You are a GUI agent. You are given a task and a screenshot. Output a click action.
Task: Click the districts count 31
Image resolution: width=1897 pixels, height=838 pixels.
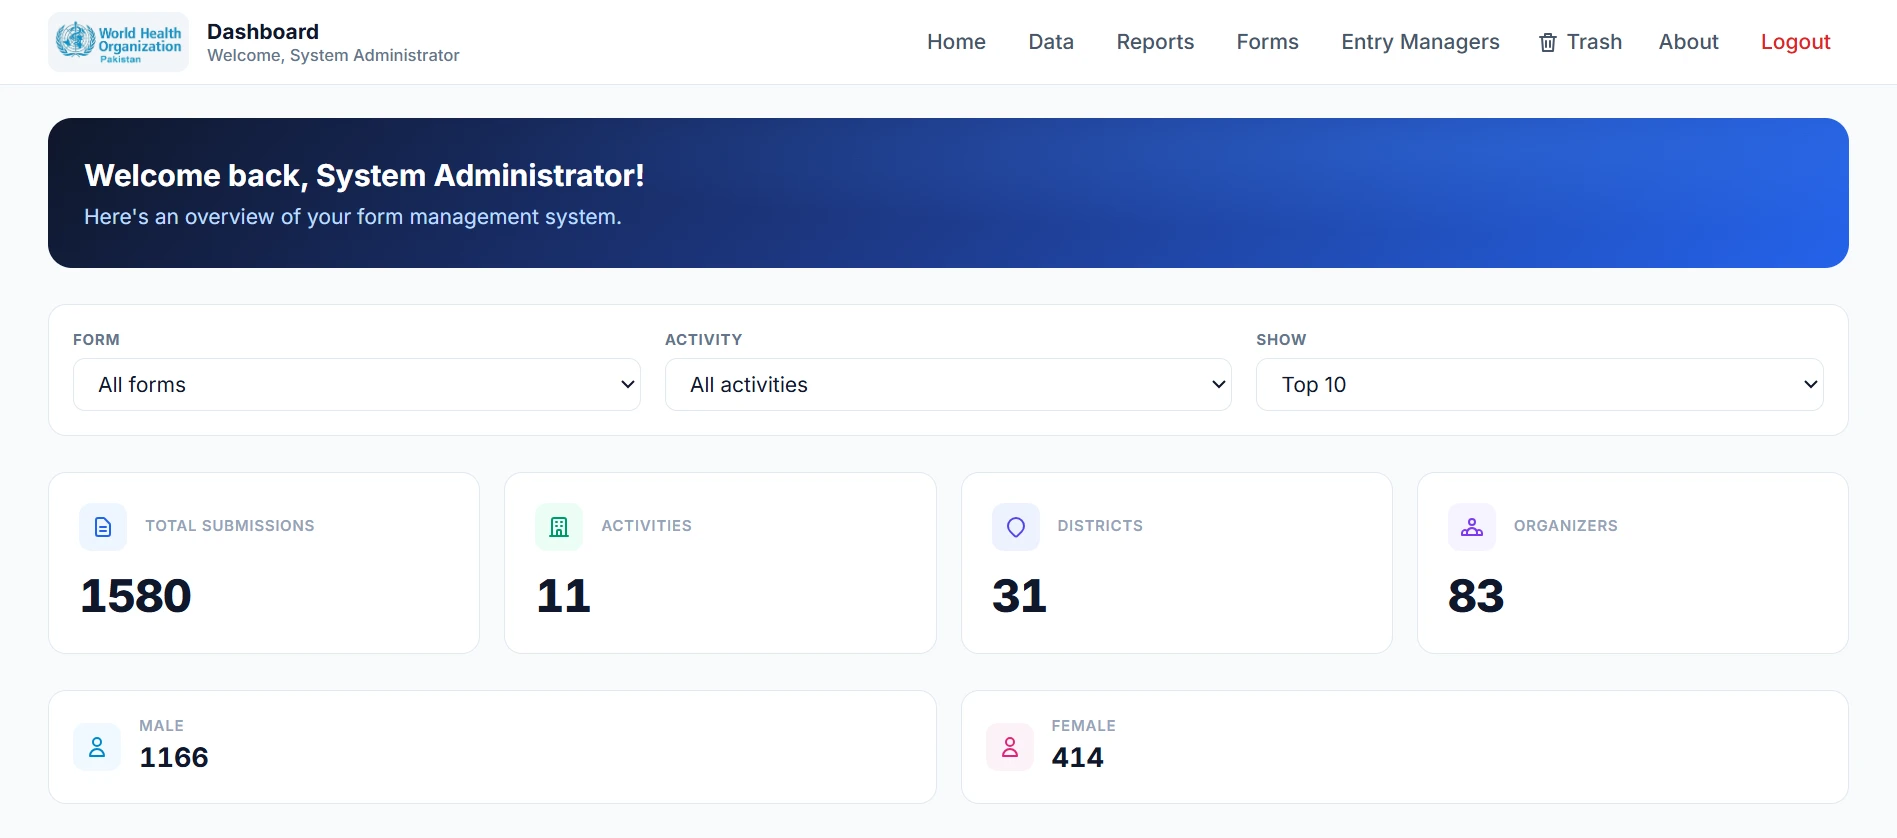click(x=1019, y=596)
